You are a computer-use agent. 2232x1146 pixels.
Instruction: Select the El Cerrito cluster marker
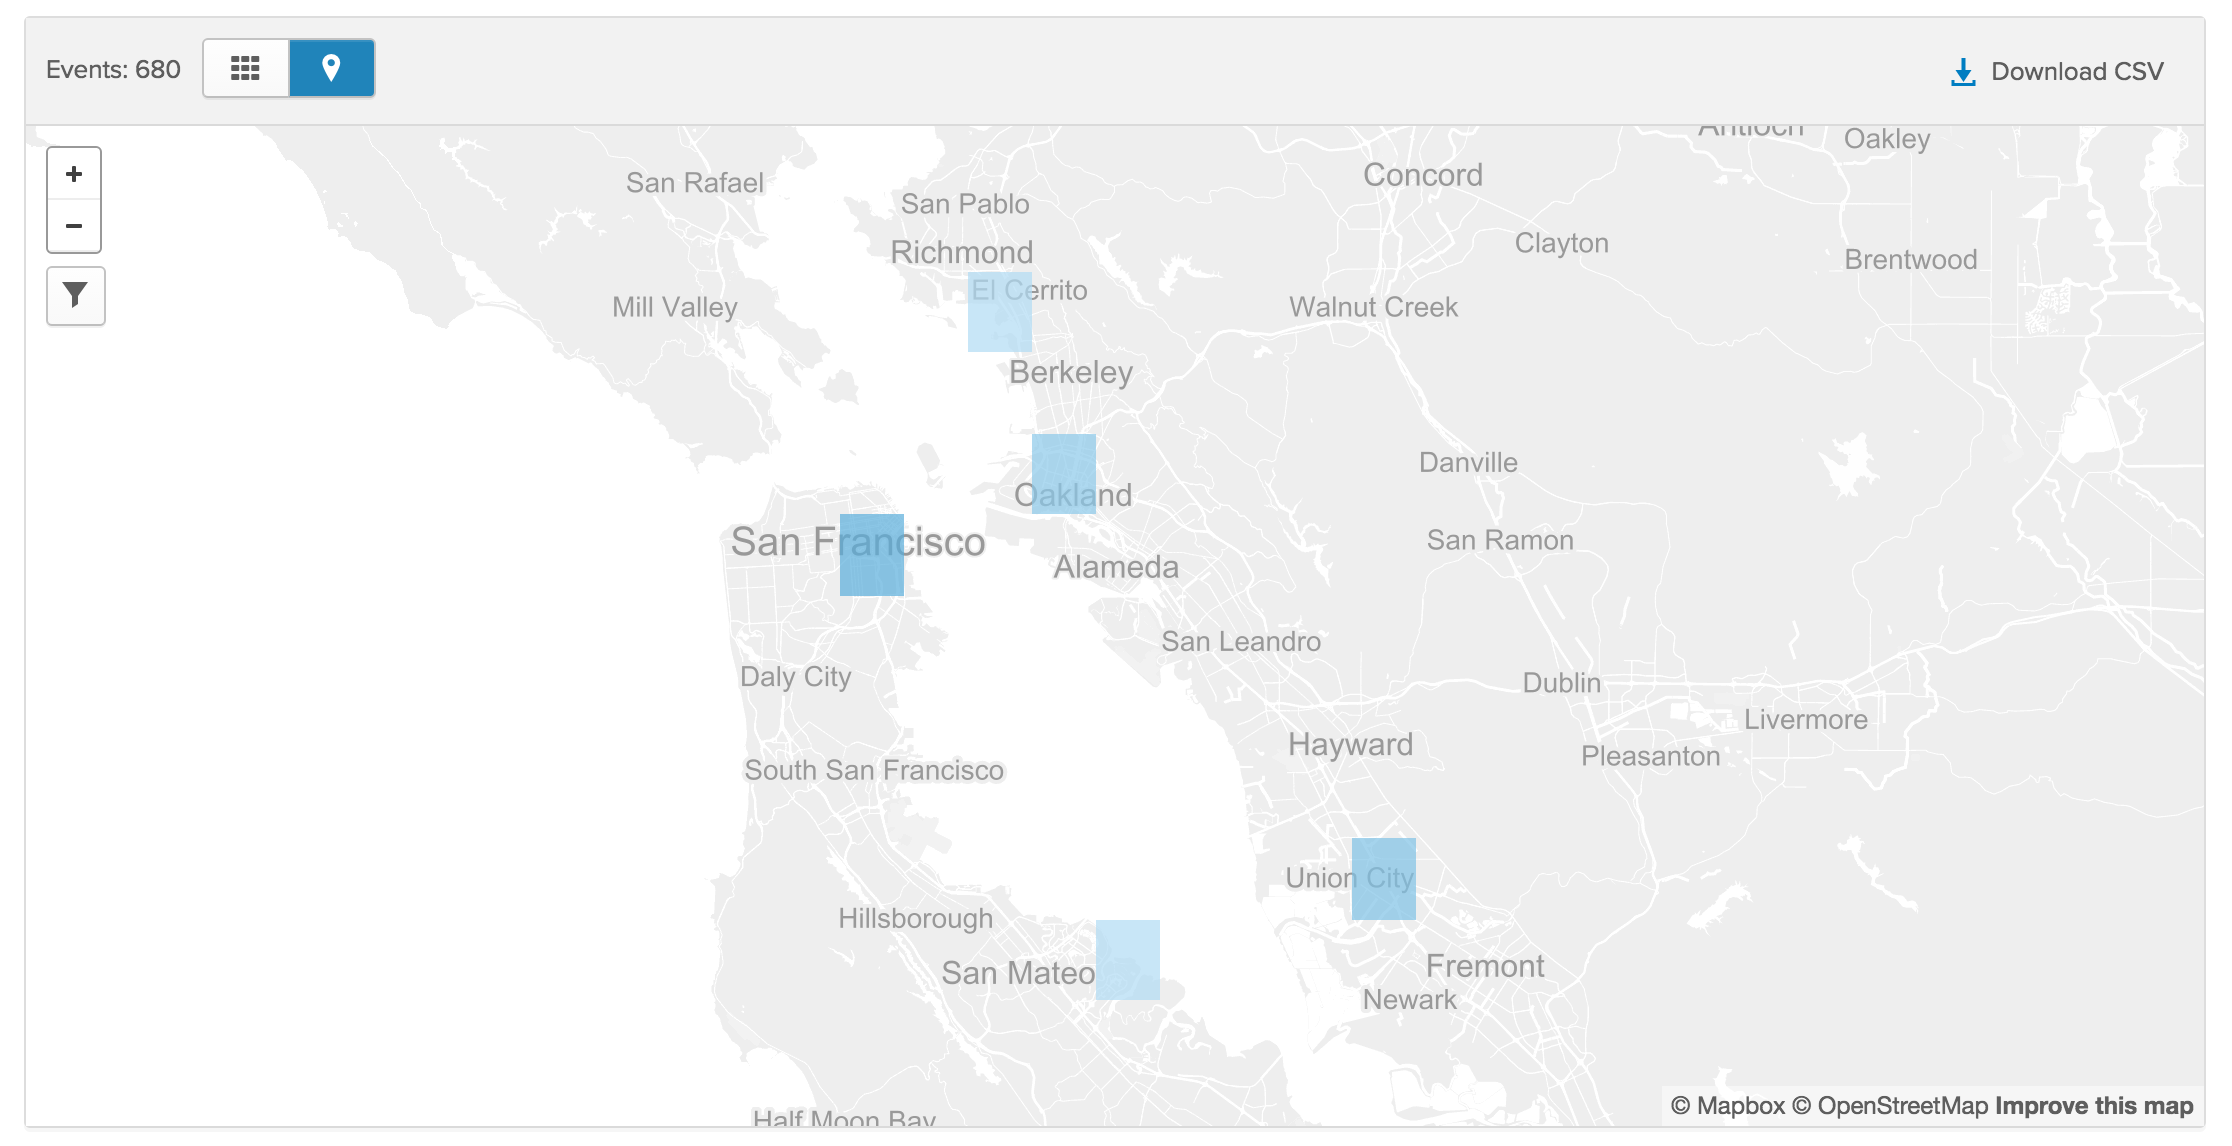click(999, 313)
